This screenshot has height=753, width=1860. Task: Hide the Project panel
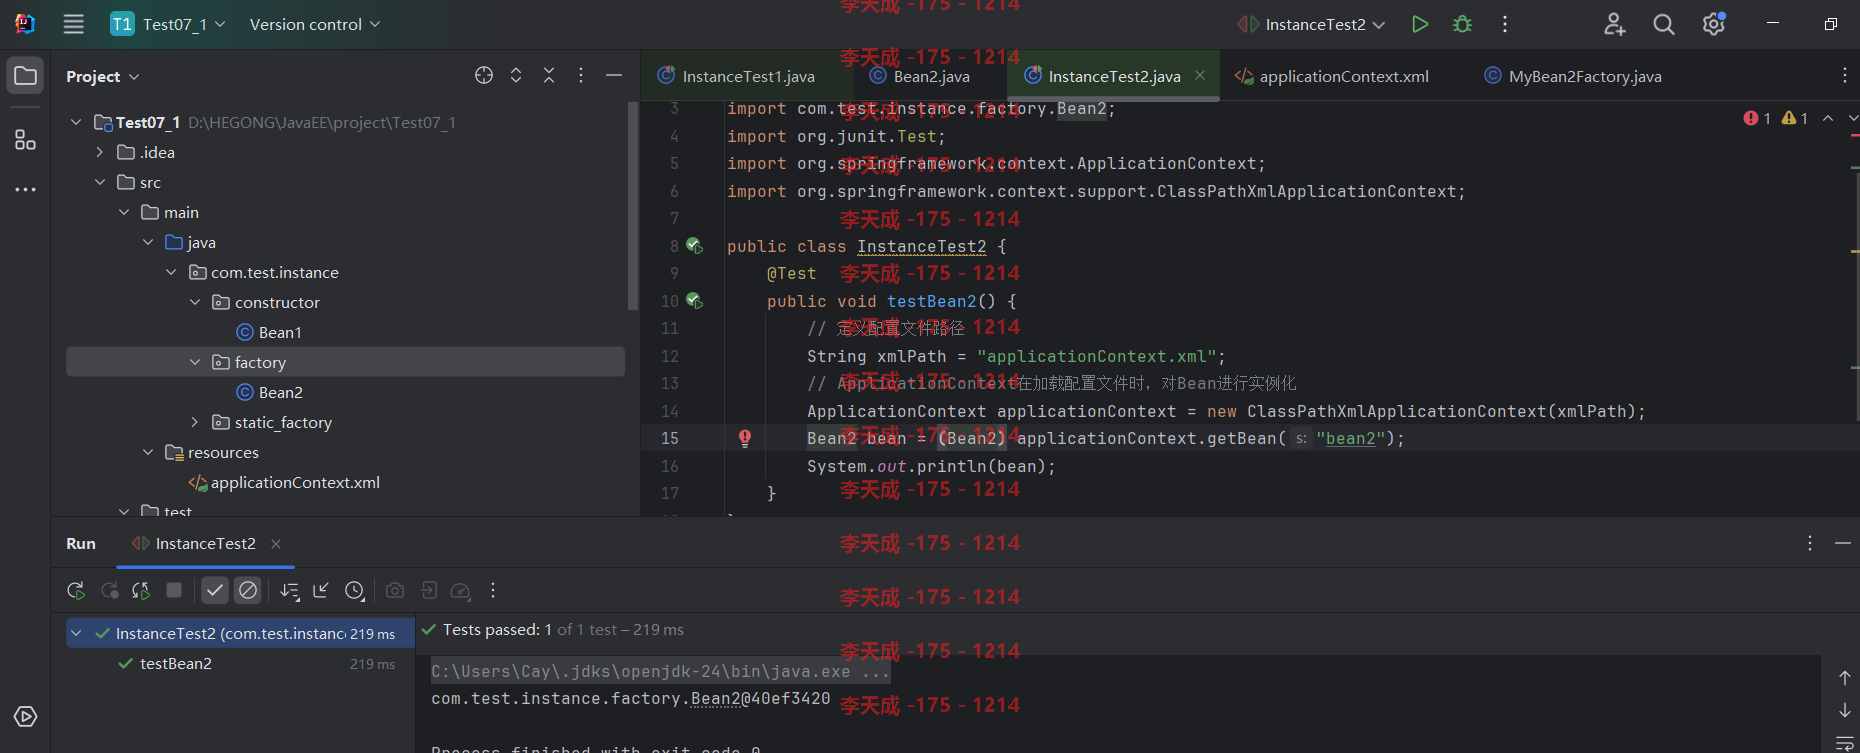click(614, 76)
